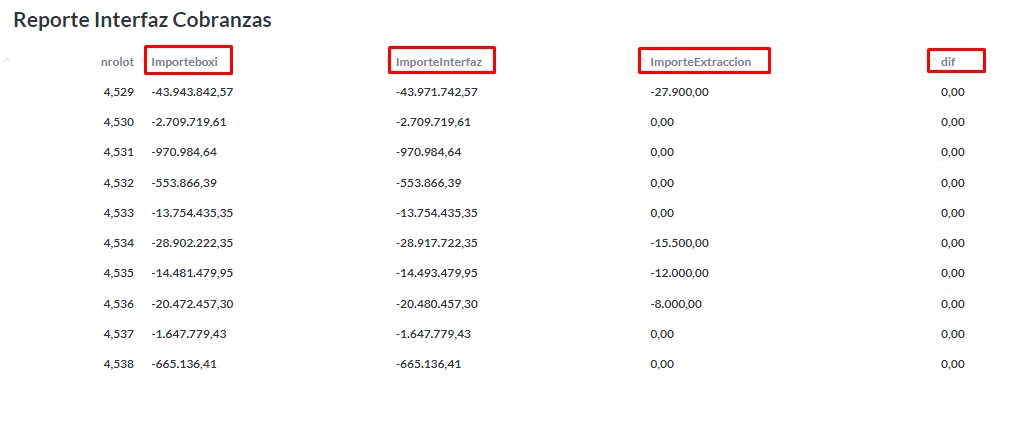Click ImporteInterfaz value -1.647.779,43
Viewport: 1015px width, 424px height.
433,334
